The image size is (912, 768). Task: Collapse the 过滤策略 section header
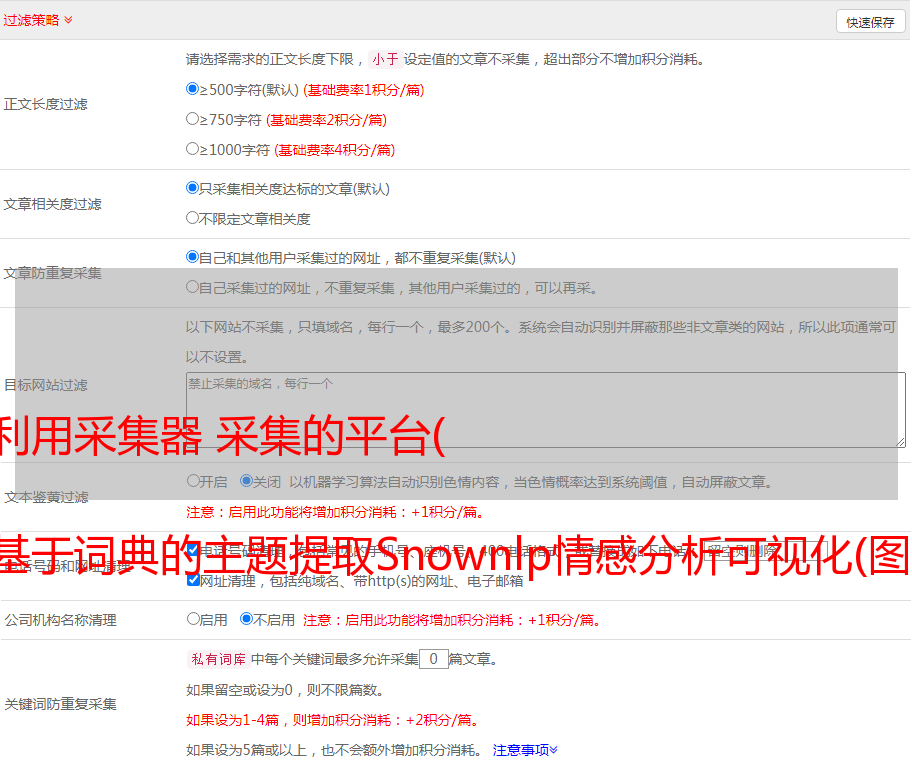38,20
